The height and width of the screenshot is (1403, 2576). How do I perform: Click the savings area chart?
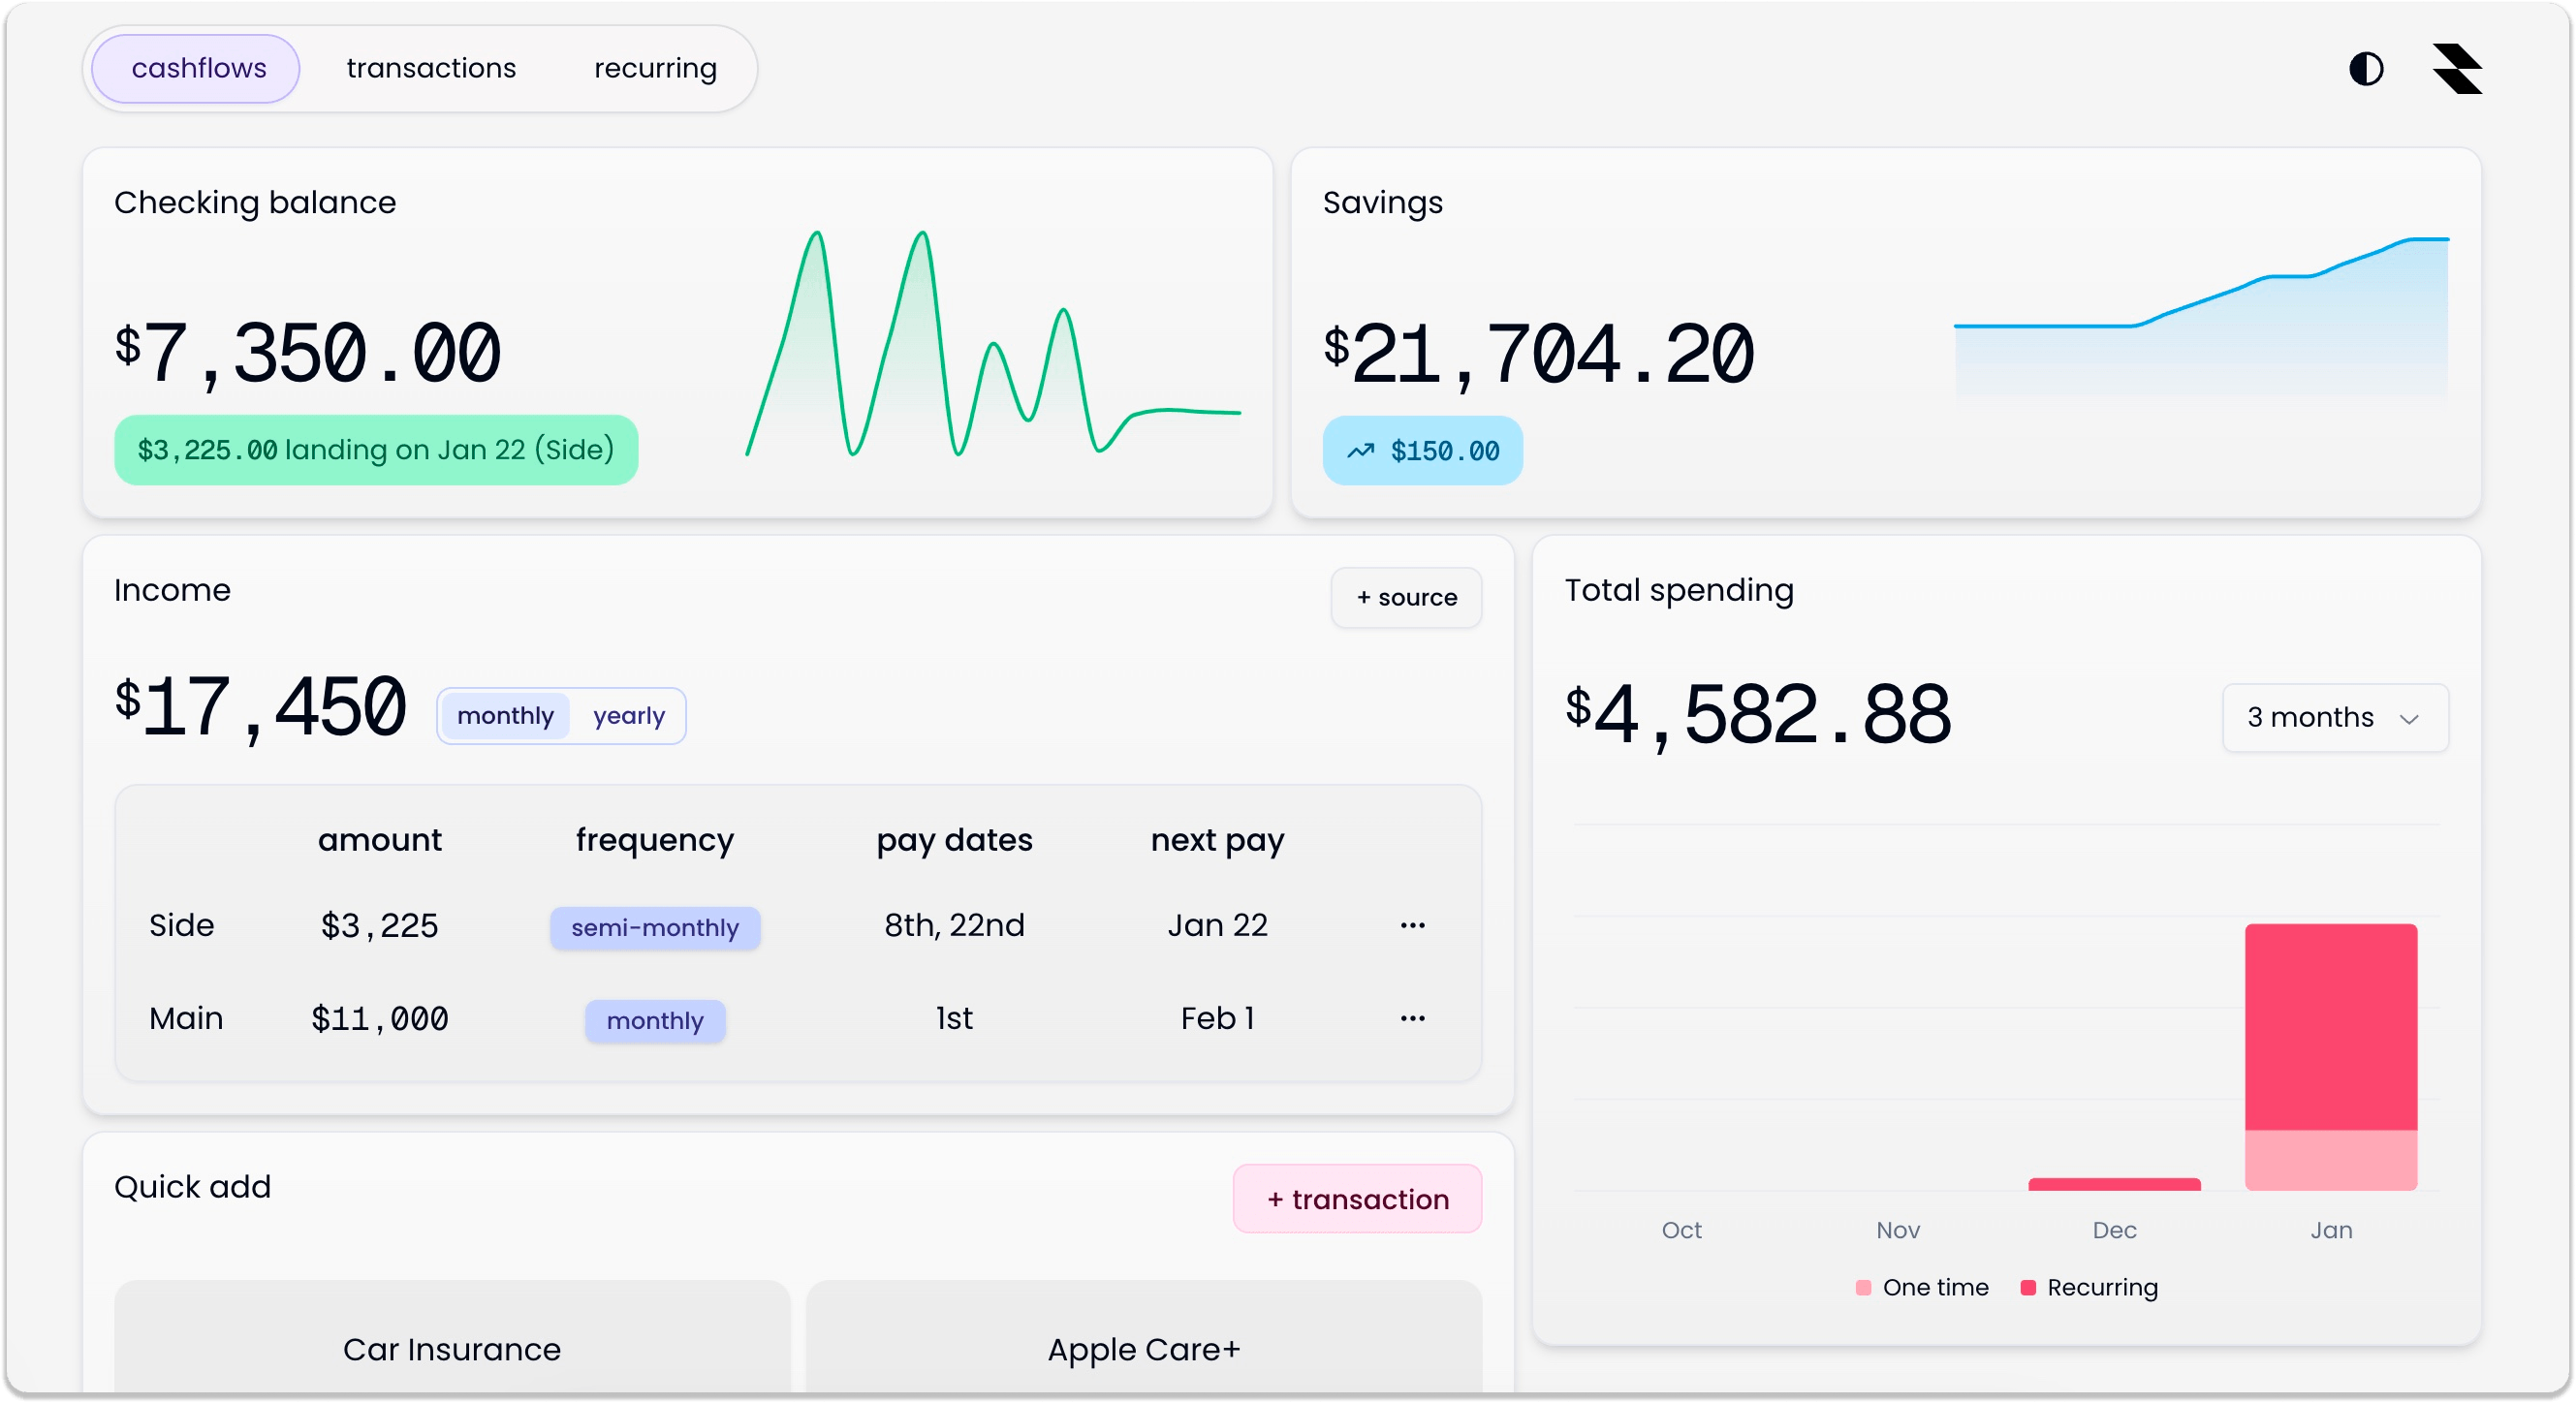[2201, 318]
